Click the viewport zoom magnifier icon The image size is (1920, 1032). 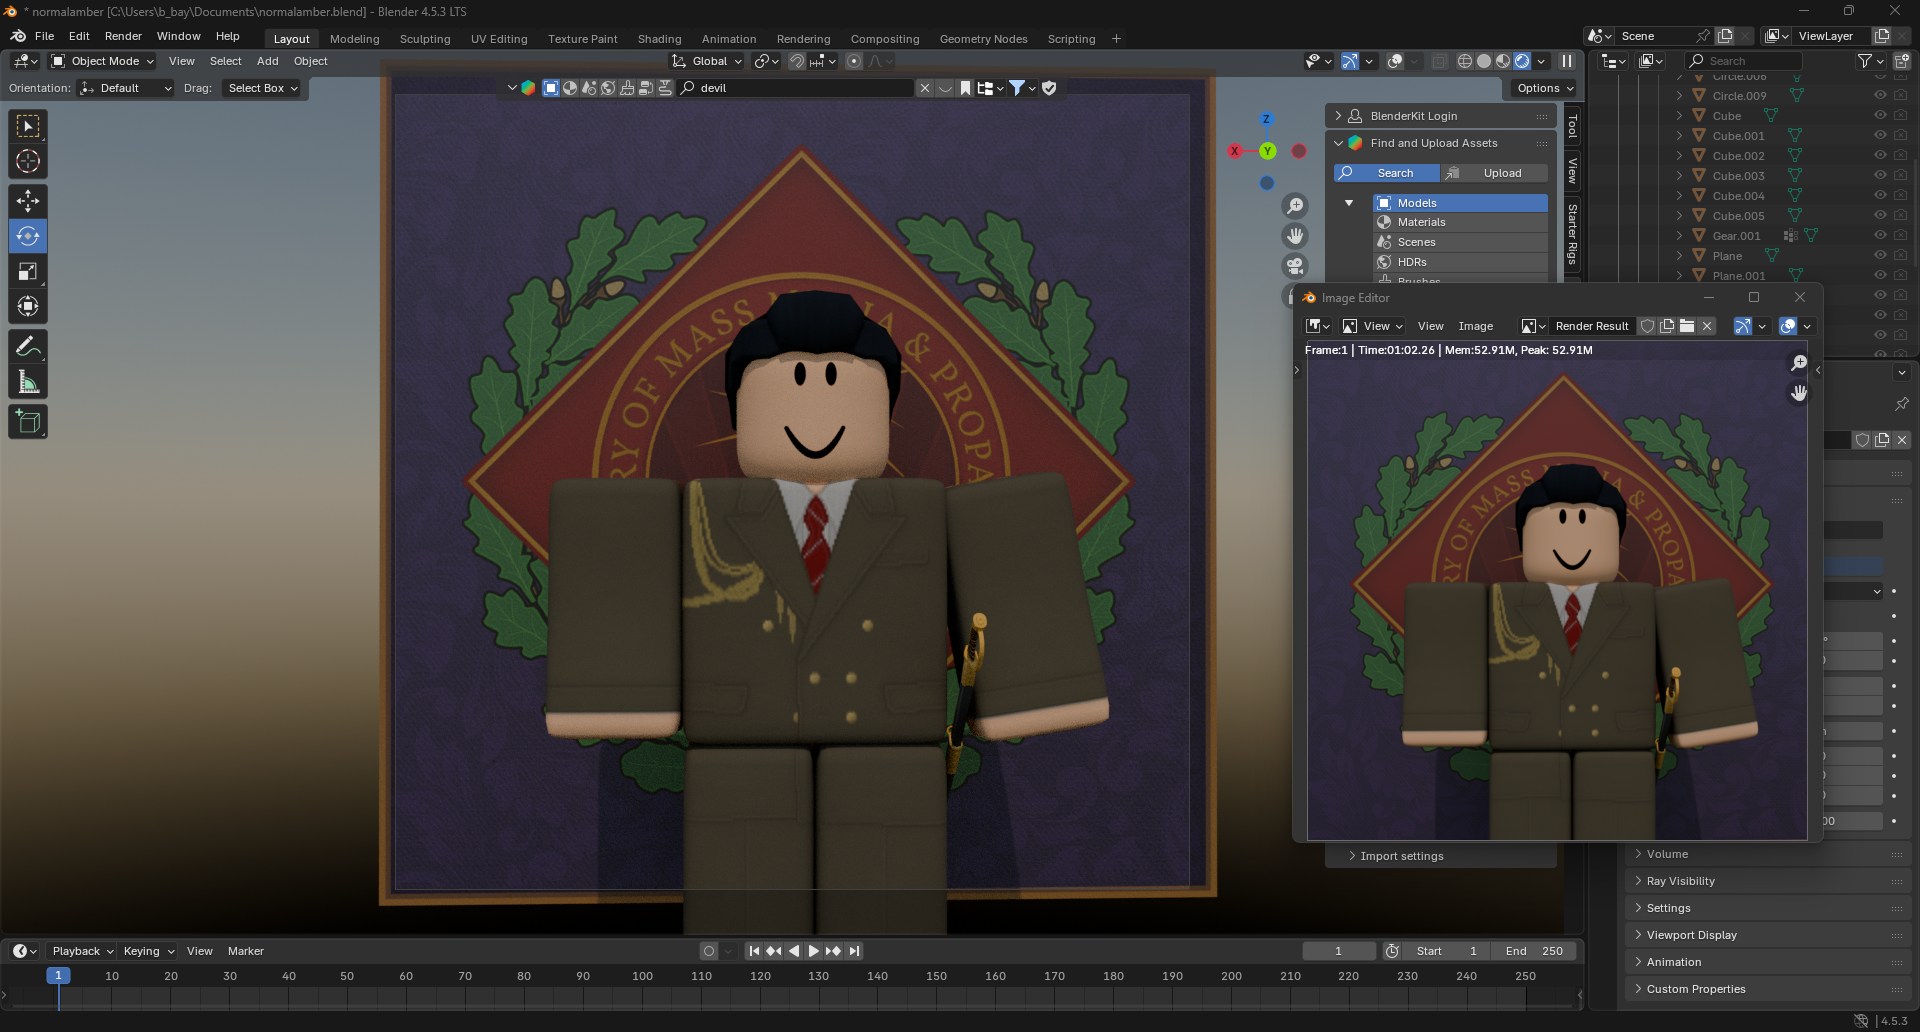[1295, 206]
